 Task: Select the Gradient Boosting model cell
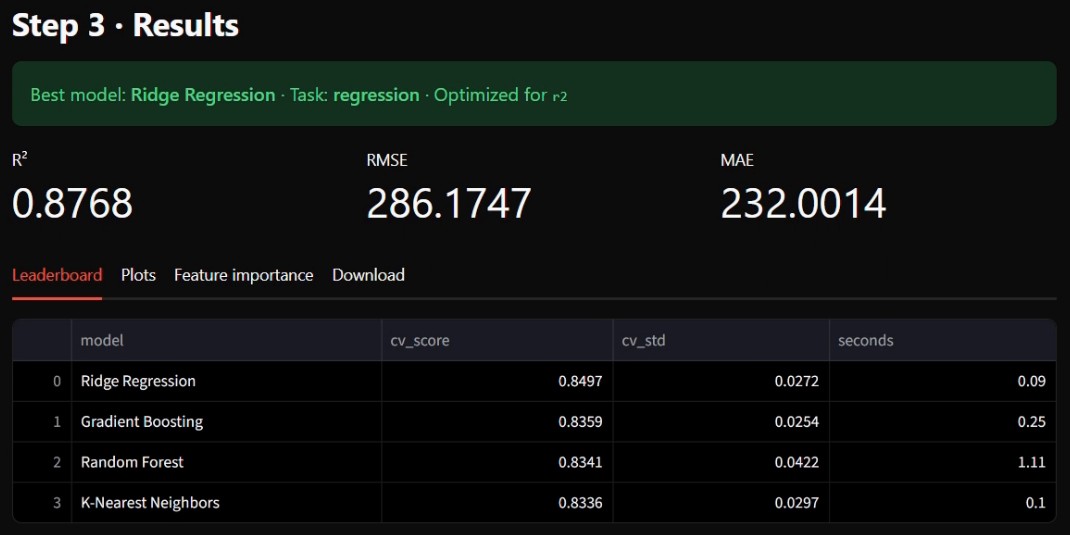pos(227,422)
